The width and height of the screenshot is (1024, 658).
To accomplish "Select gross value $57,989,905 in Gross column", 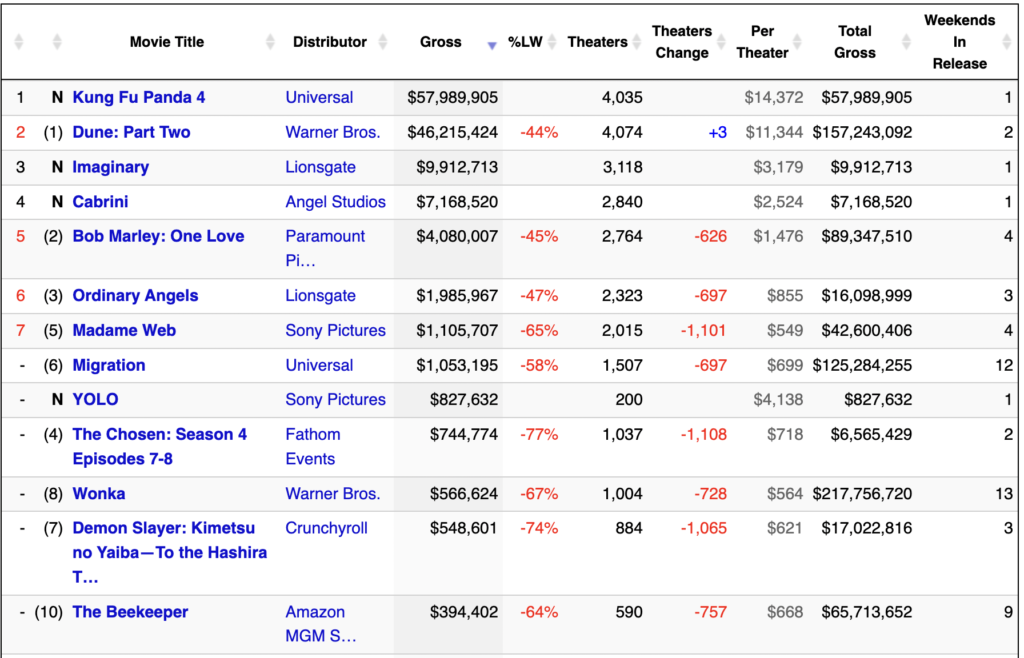I will click(x=452, y=97).
